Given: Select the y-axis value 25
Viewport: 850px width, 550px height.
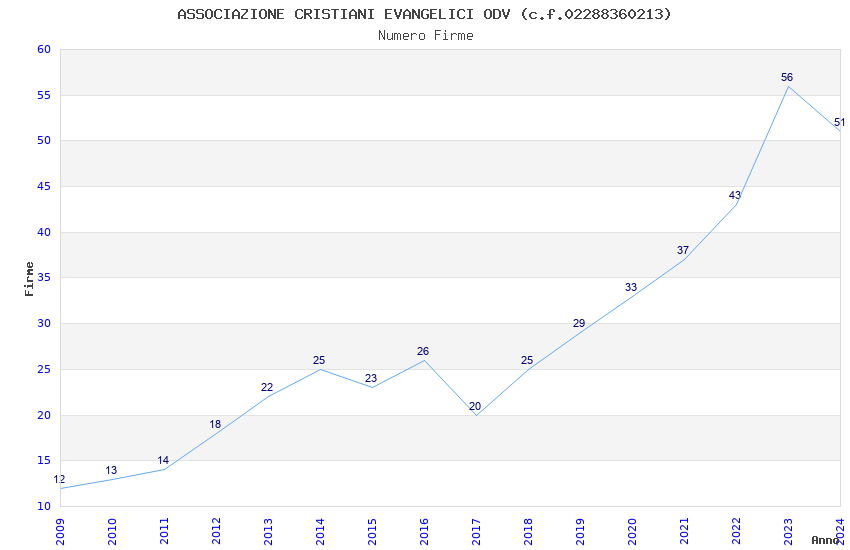Looking at the screenshot, I should (44, 370).
